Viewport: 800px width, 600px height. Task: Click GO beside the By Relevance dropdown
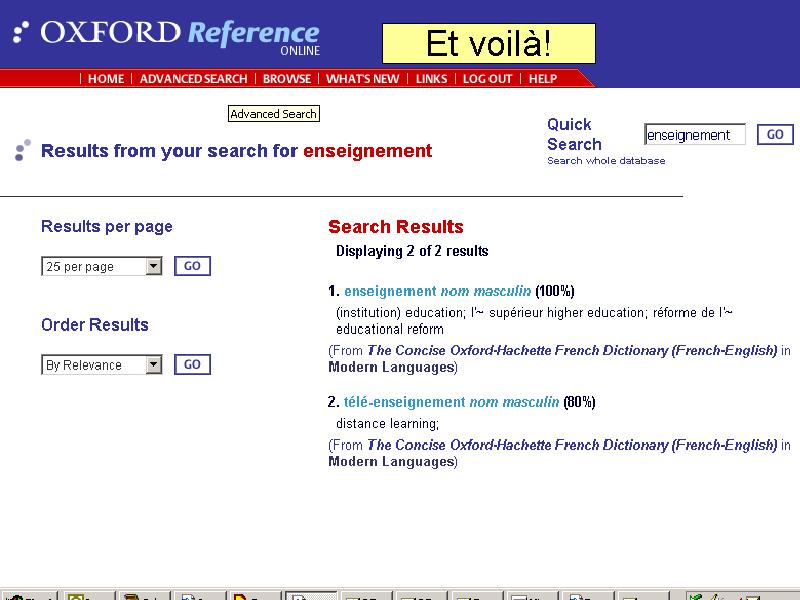coord(192,365)
